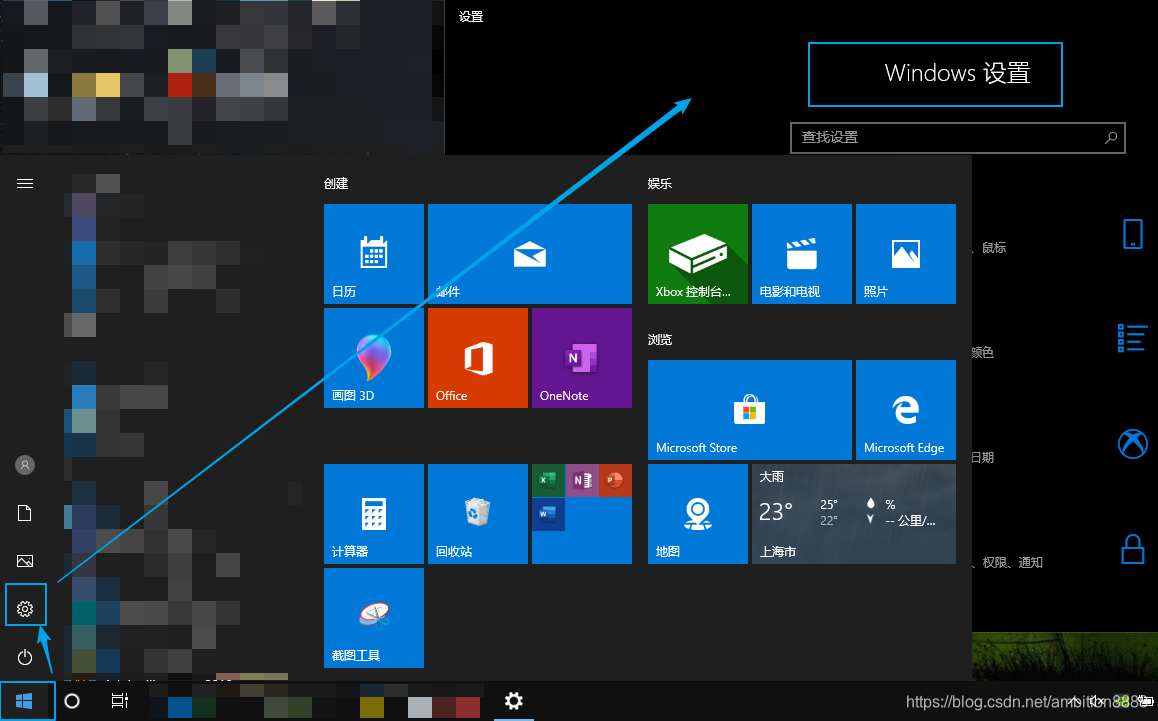
Task: Click the 创建 group header
Action: click(x=336, y=183)
